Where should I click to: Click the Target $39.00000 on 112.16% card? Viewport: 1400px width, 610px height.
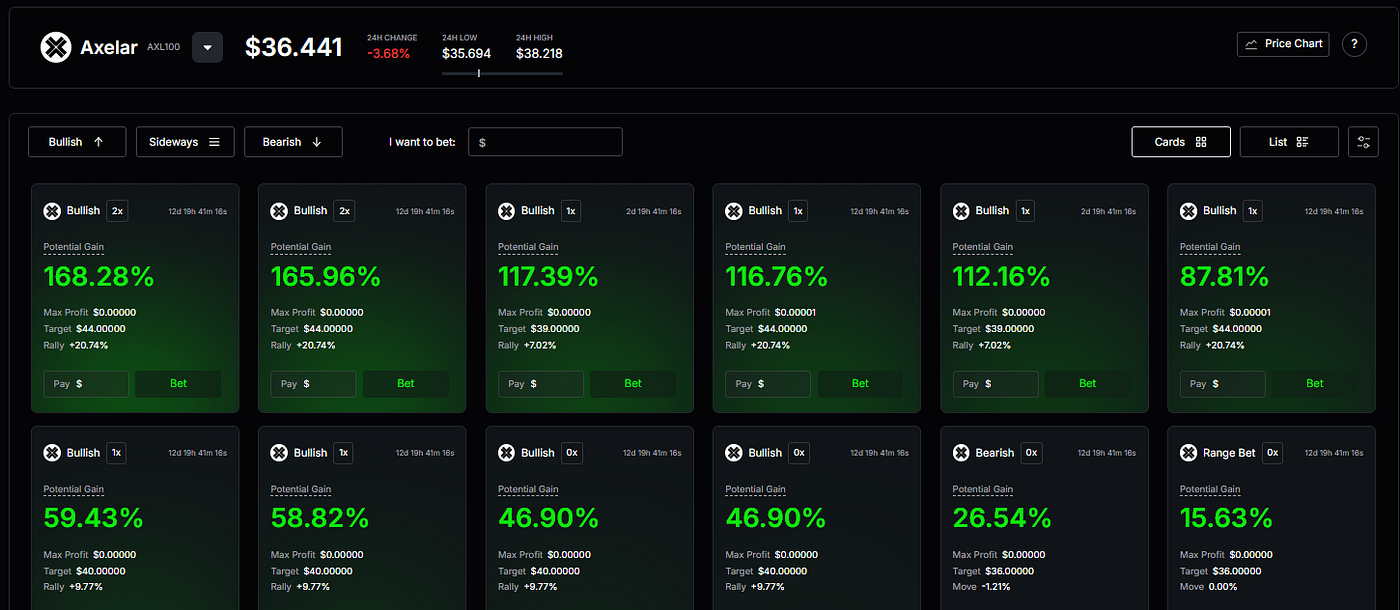pos(993,329)
